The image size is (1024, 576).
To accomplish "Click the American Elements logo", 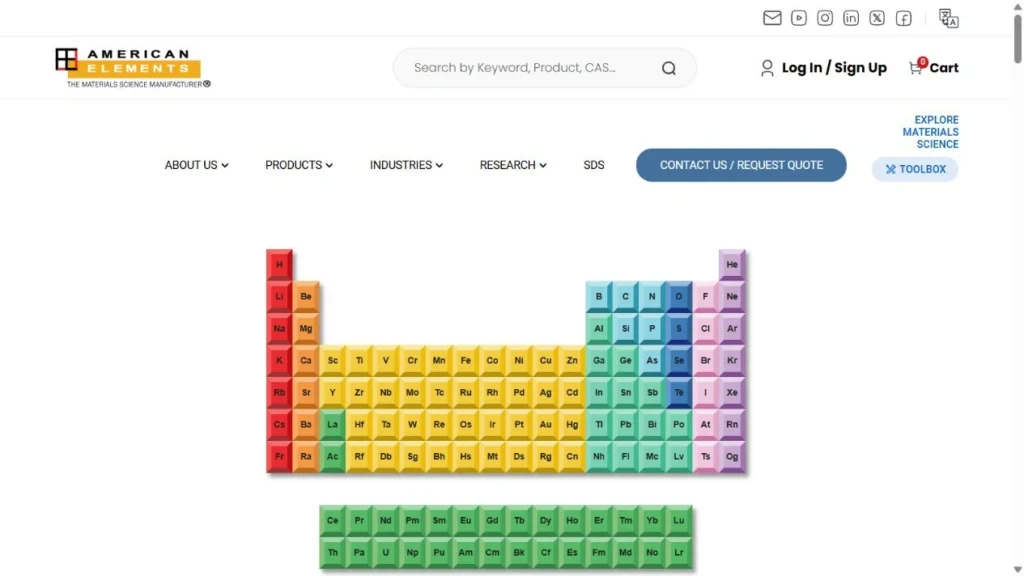I will pos(133,68).
